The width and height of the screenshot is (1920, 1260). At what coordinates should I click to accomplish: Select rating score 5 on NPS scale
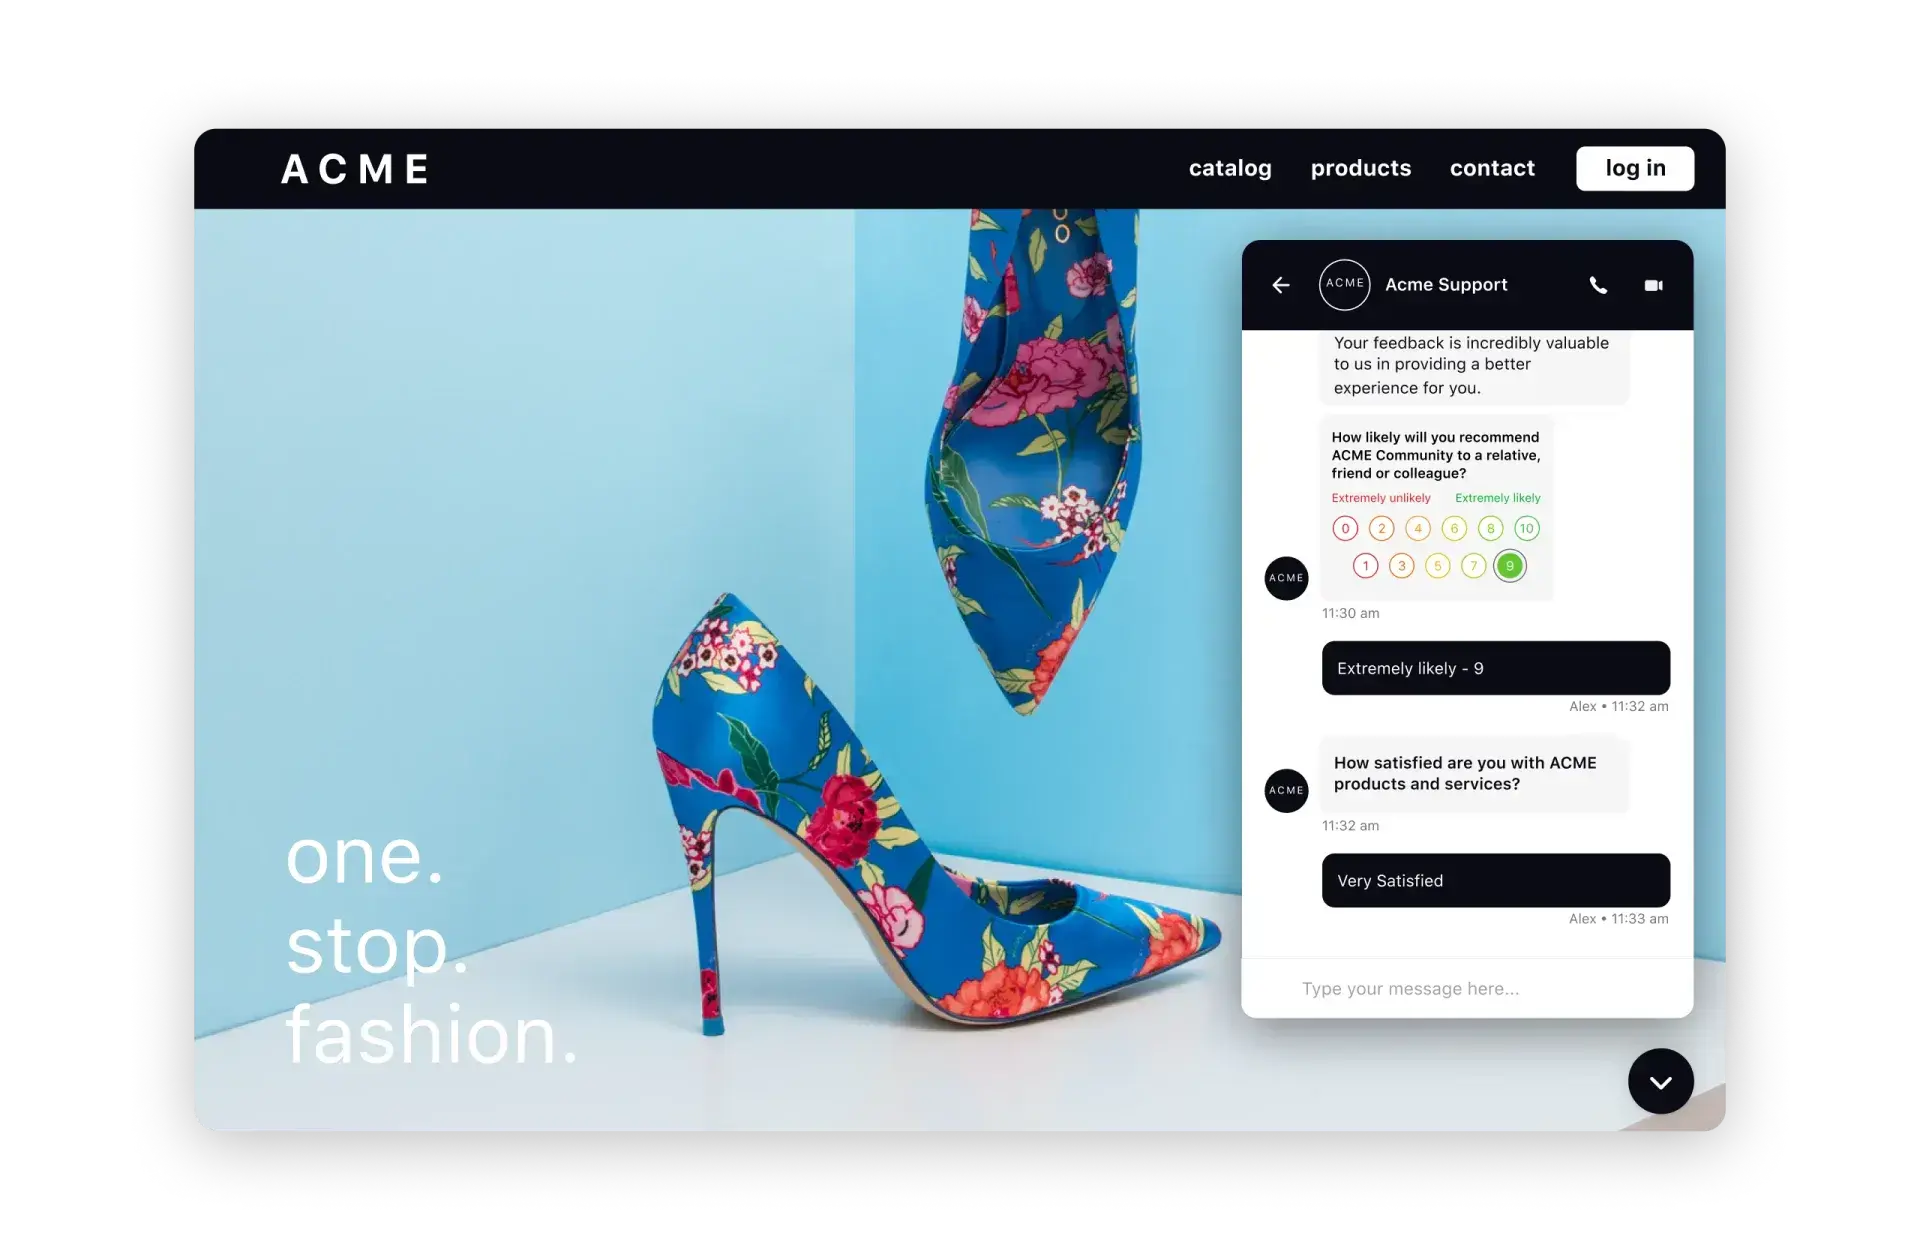pos(1435,564)
